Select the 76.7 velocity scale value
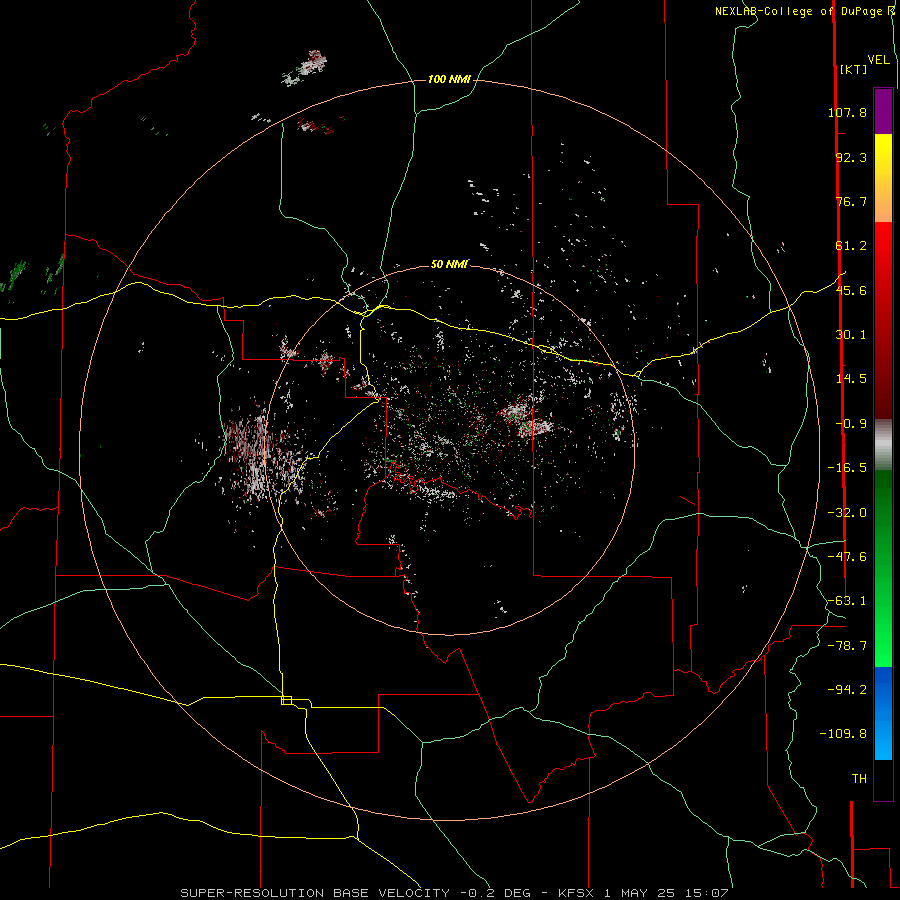The image size is (900, 900). (x=851, y=201)
